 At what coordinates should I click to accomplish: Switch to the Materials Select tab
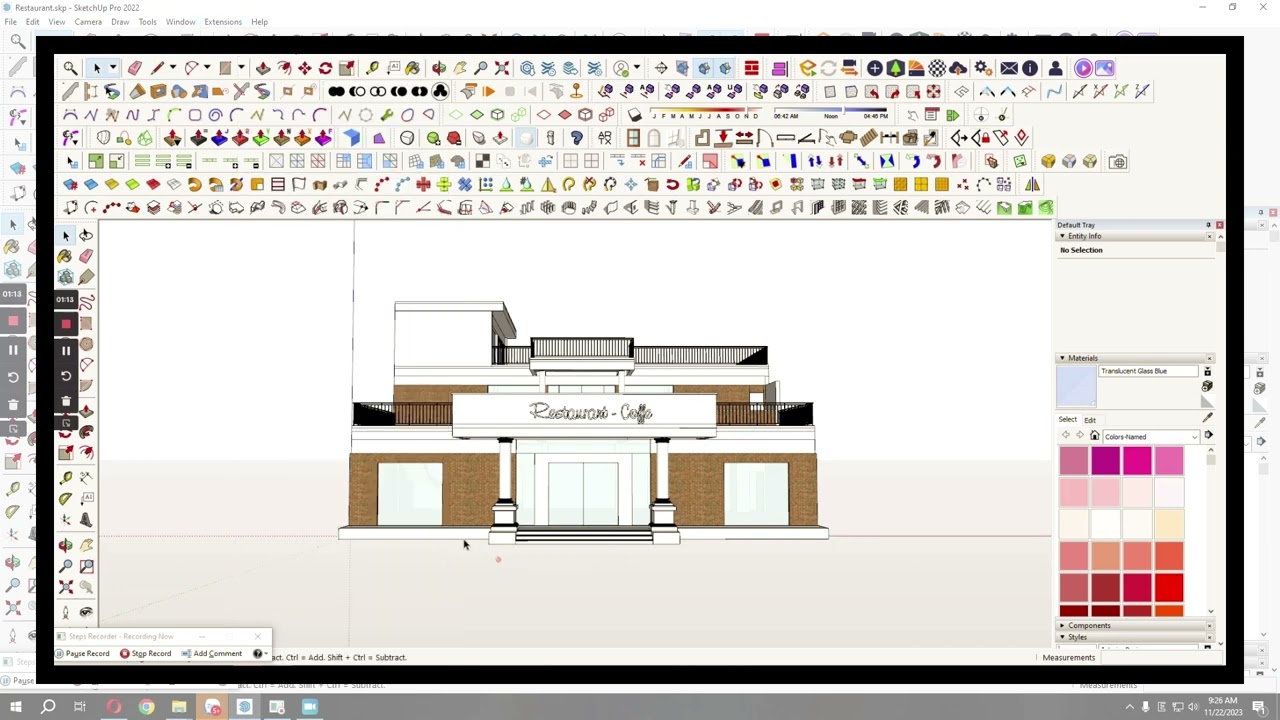tap(1068, 420)
